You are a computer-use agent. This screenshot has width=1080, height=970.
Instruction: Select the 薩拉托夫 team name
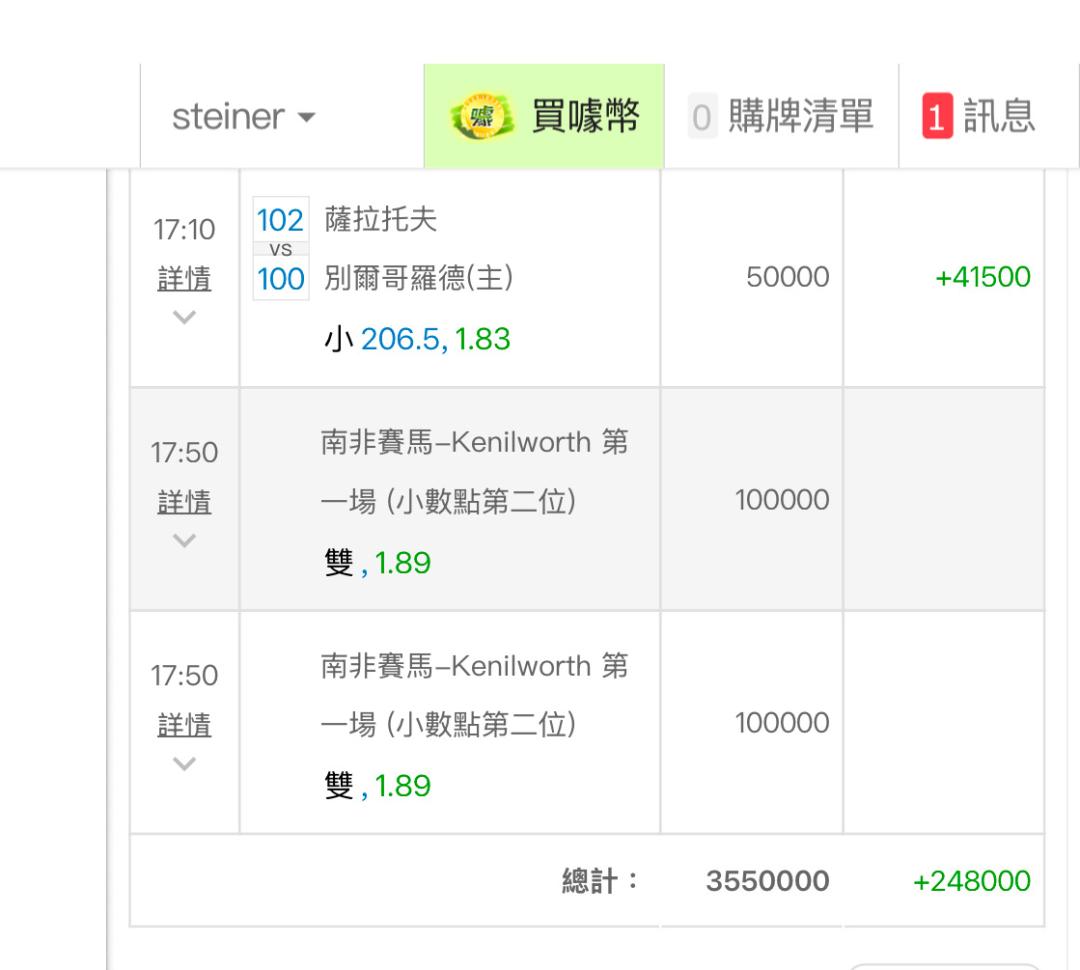381,219
